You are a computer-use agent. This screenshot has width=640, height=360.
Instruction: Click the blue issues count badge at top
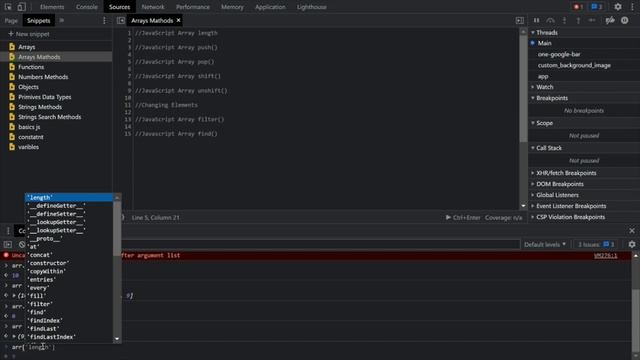(x=597, y=7)
